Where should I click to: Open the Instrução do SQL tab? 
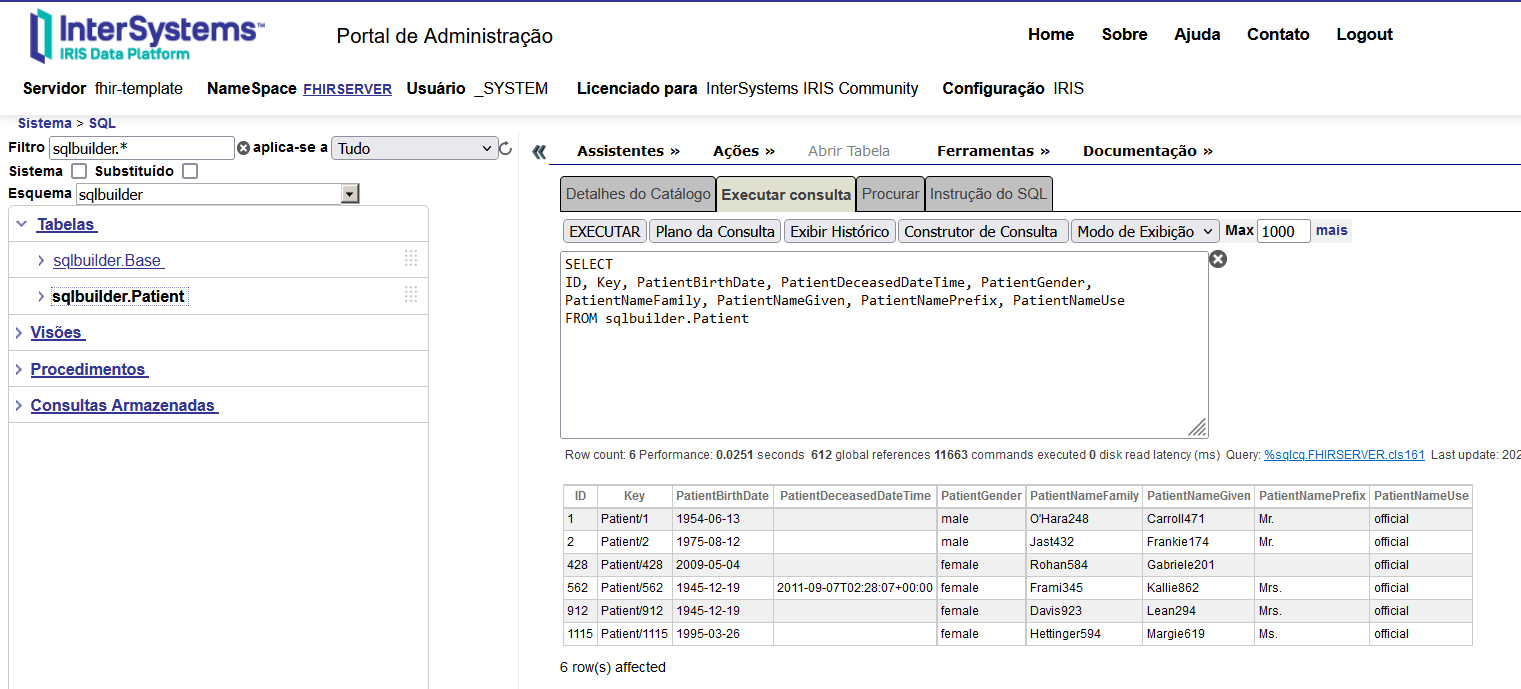(x=988, y=194)
